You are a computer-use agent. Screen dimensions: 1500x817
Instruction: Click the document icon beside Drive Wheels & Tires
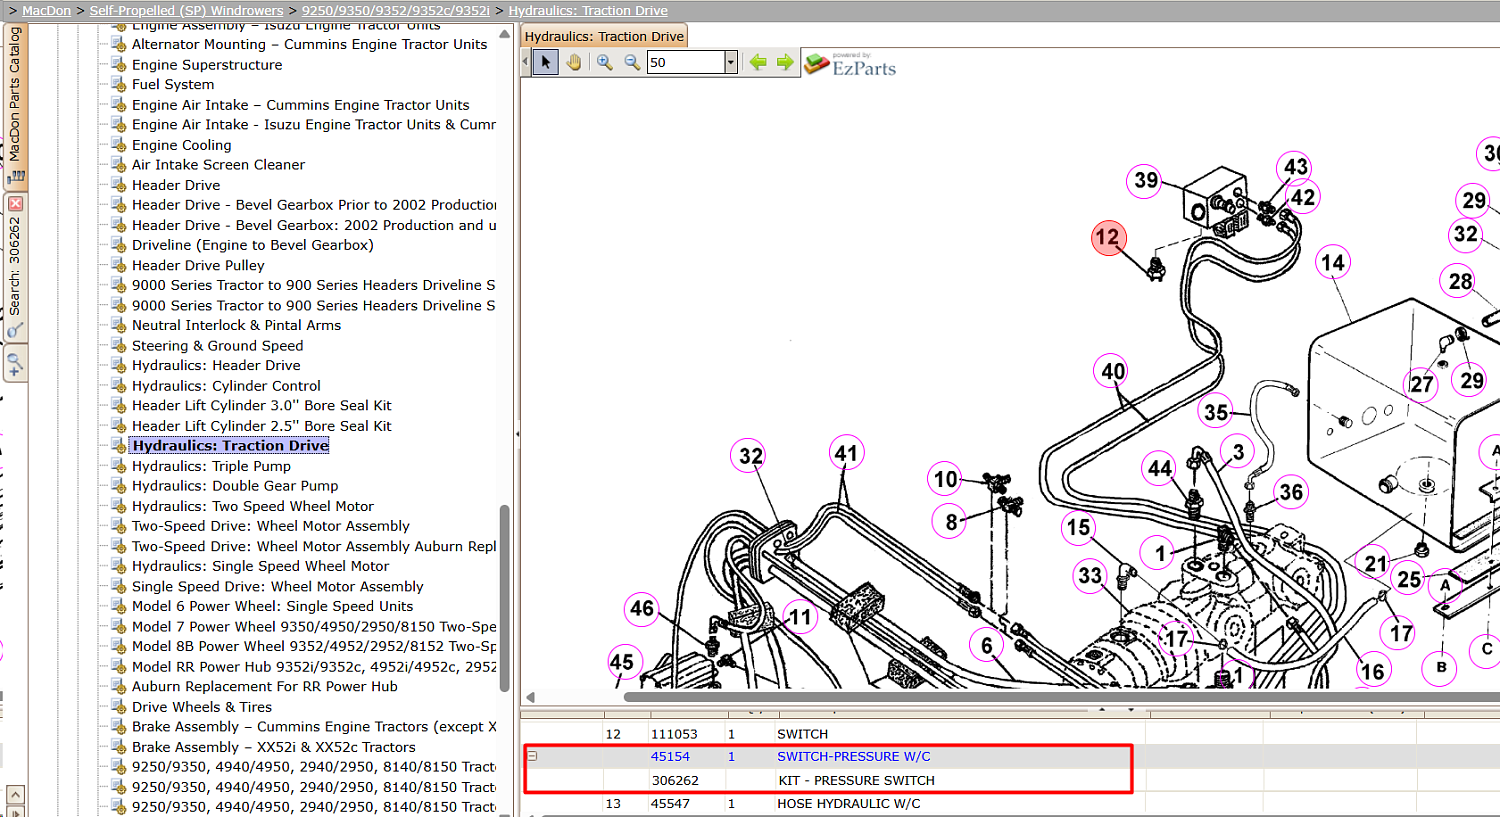(118, 706)
